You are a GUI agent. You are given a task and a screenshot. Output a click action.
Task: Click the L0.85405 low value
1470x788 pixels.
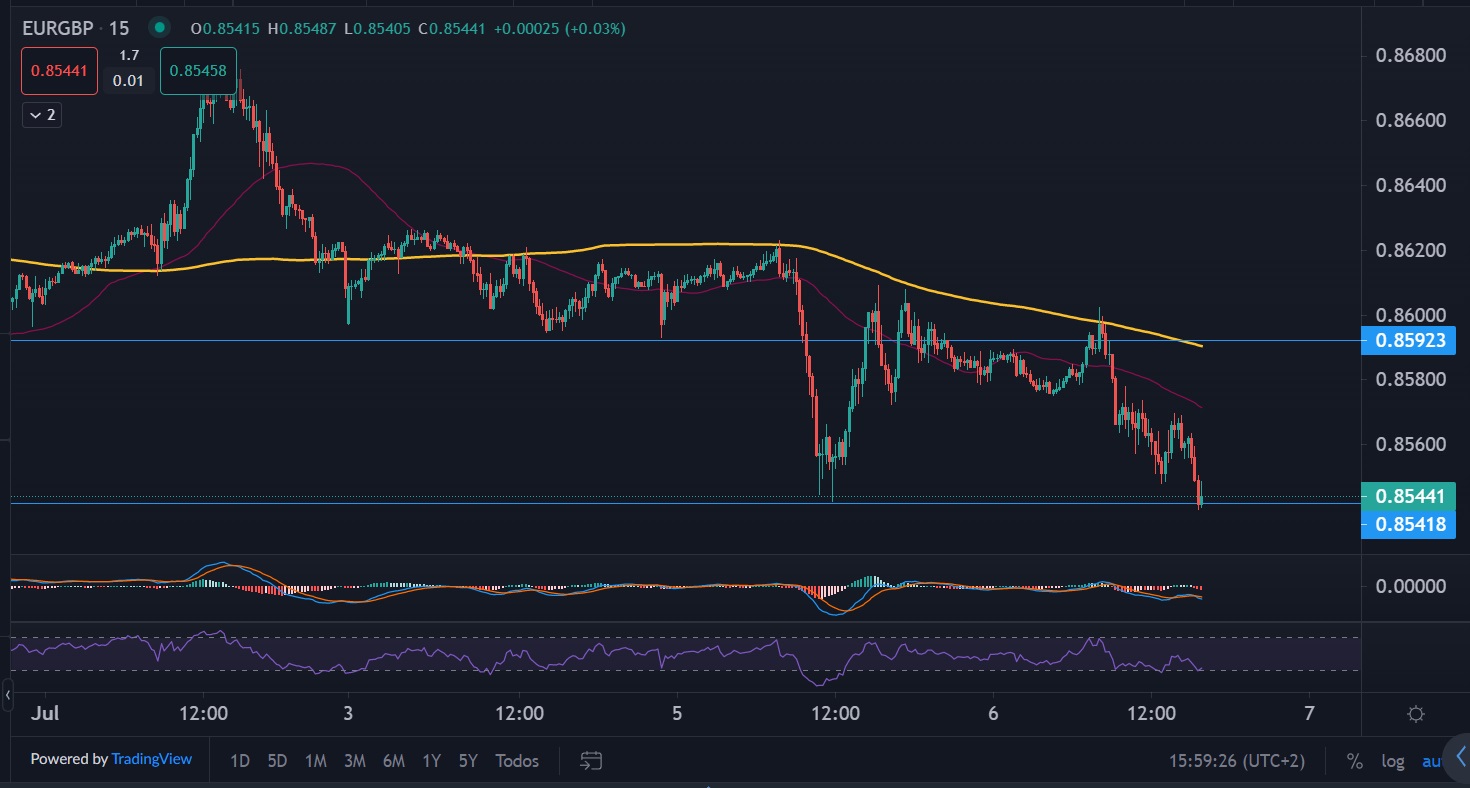coord(378,29)
